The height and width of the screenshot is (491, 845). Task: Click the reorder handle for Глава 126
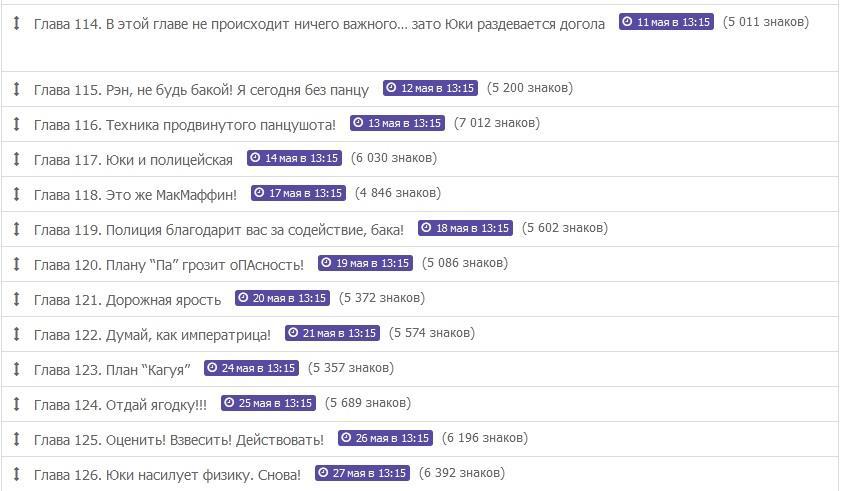[x=16, y=474]
